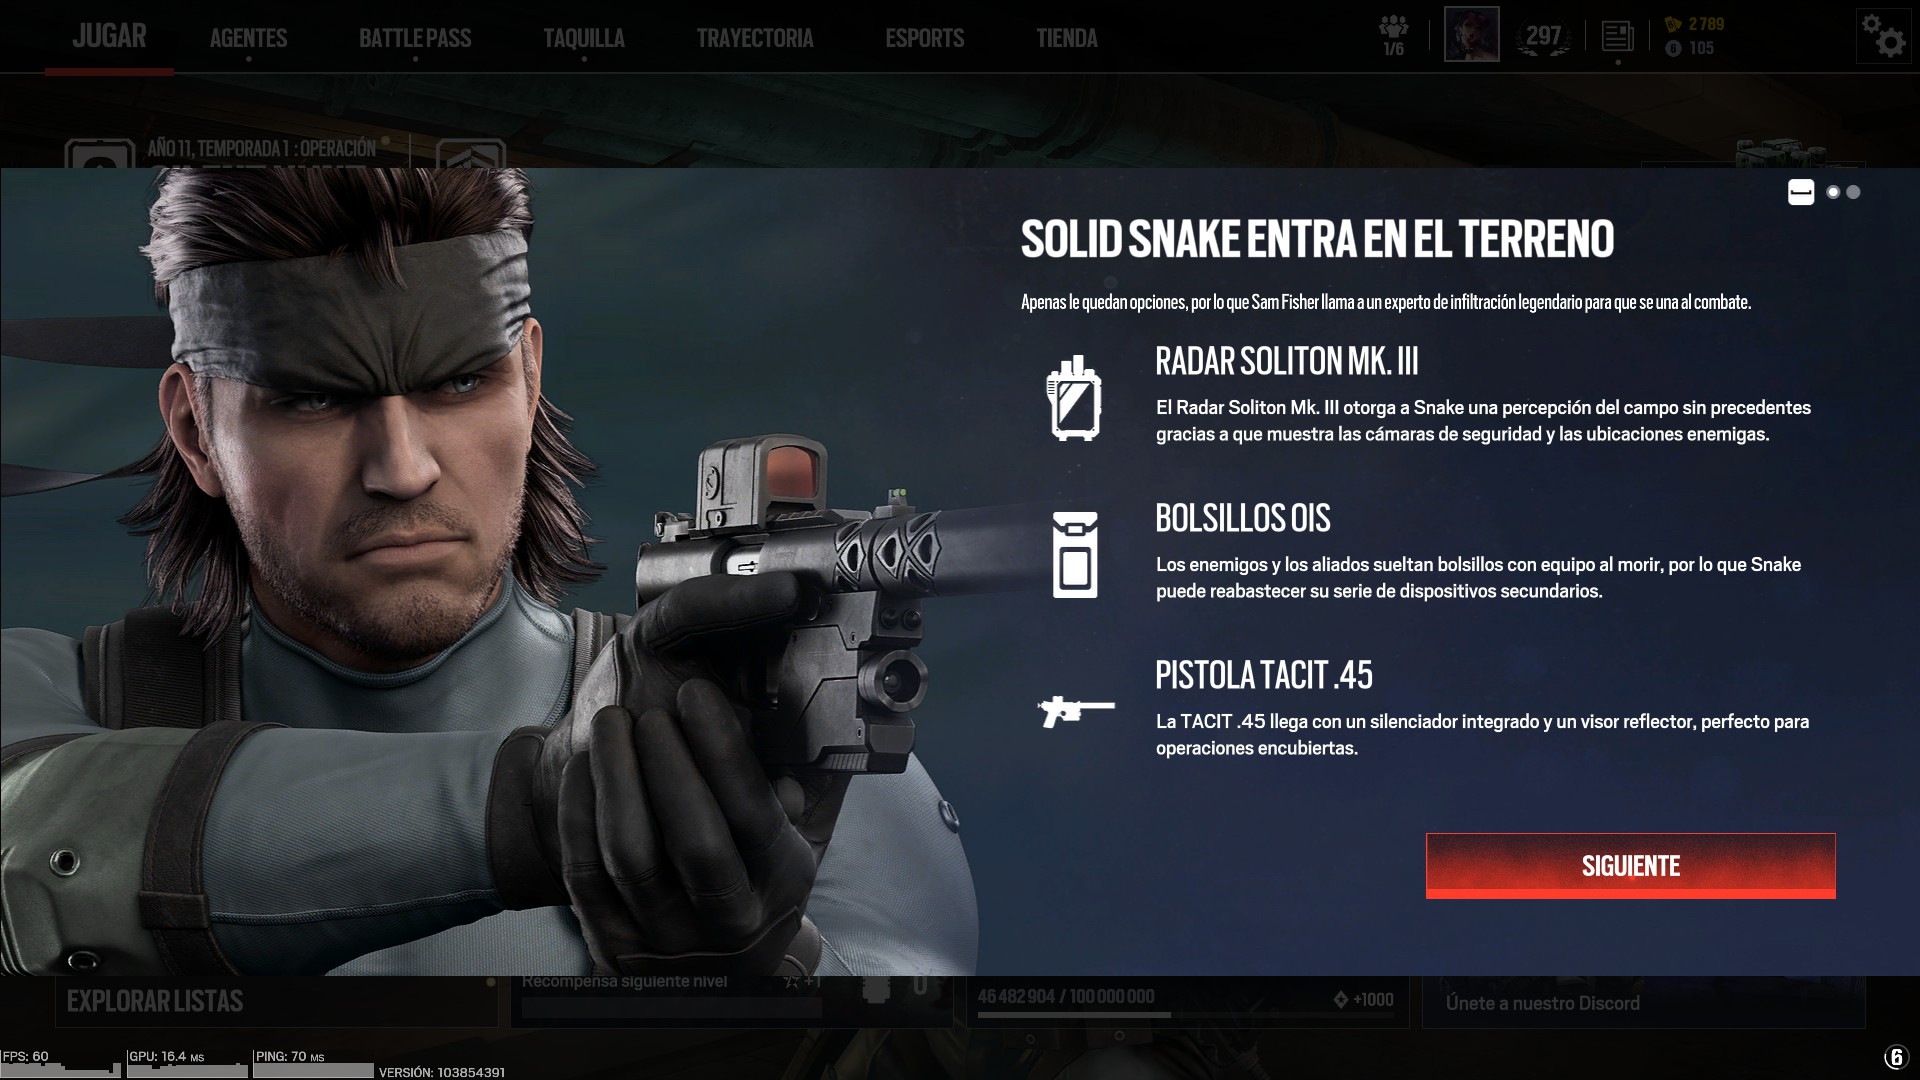1920x1080 pixels.
Task: Open the squad members icon showing 1/6
Action: [1393, 35]
